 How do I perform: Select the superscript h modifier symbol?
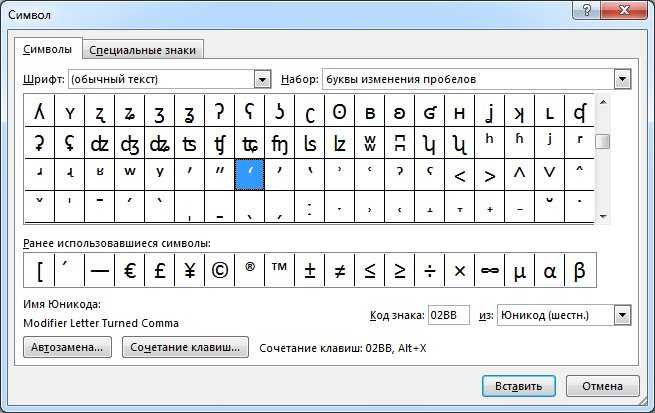click(x=490, y=143)
